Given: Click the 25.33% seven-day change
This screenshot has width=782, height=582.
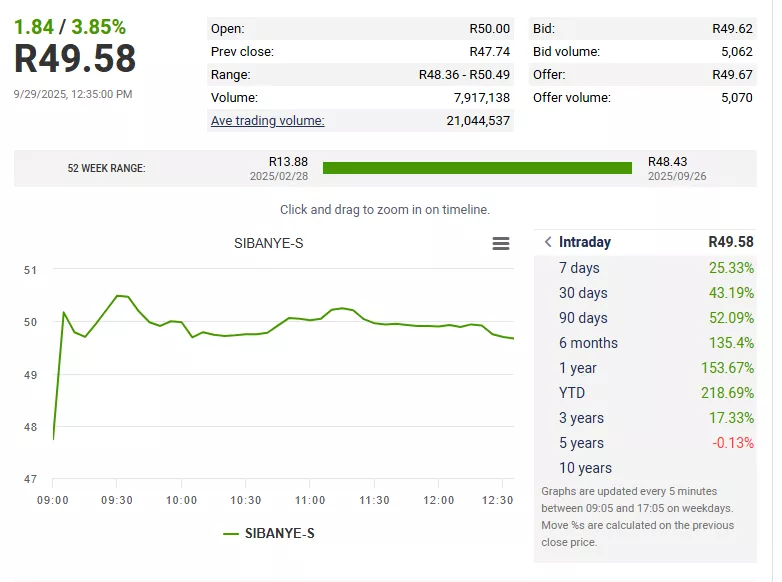Looking at the screenshot, I should click(x=731, y=268).
